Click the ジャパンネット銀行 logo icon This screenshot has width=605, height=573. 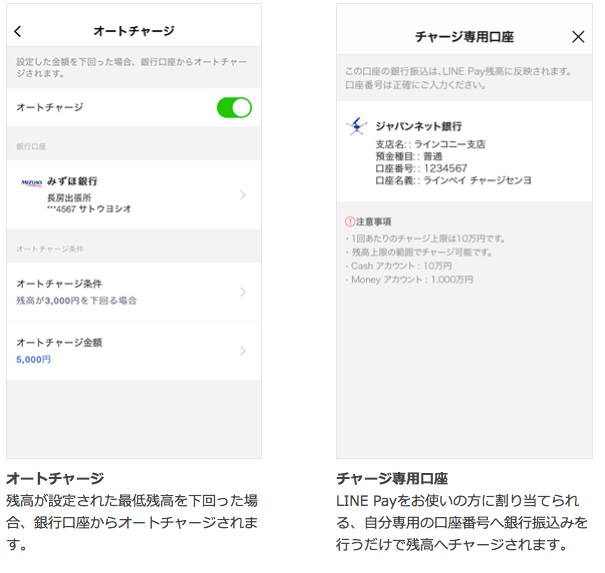(x=357, y=127)
